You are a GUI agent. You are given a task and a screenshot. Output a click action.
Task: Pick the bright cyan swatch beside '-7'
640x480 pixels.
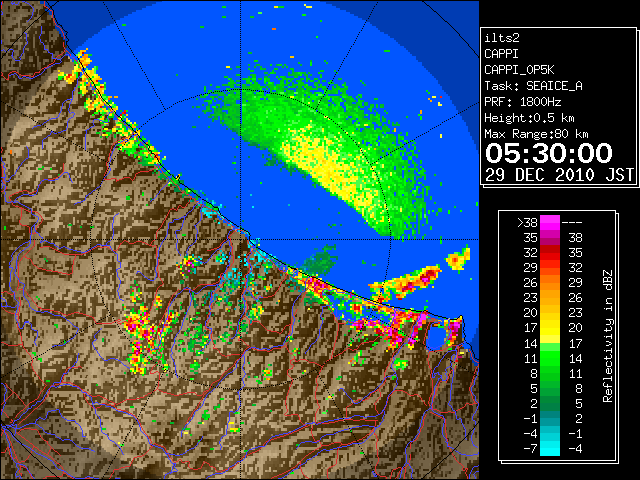pyautogui.click(x=550, y=448)
